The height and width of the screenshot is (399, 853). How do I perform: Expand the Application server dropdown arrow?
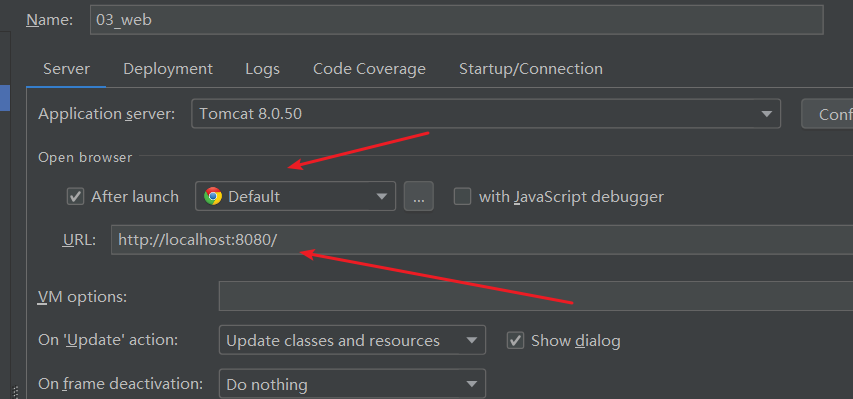[767, 114]
